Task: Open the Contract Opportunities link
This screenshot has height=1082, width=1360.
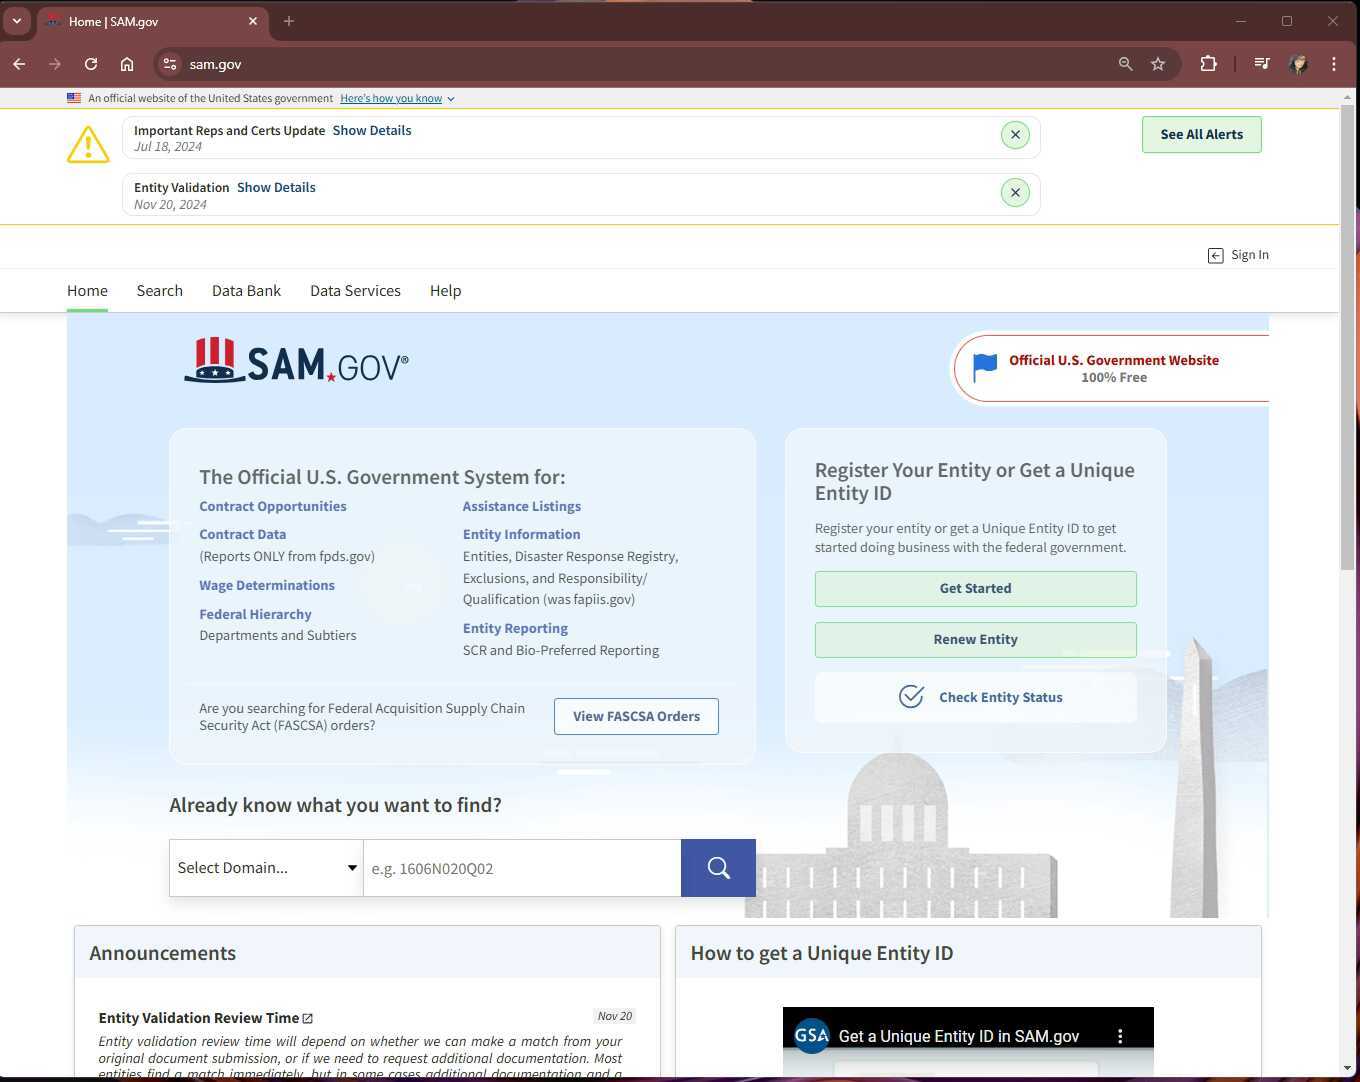Action: click(x=272, y=506)
